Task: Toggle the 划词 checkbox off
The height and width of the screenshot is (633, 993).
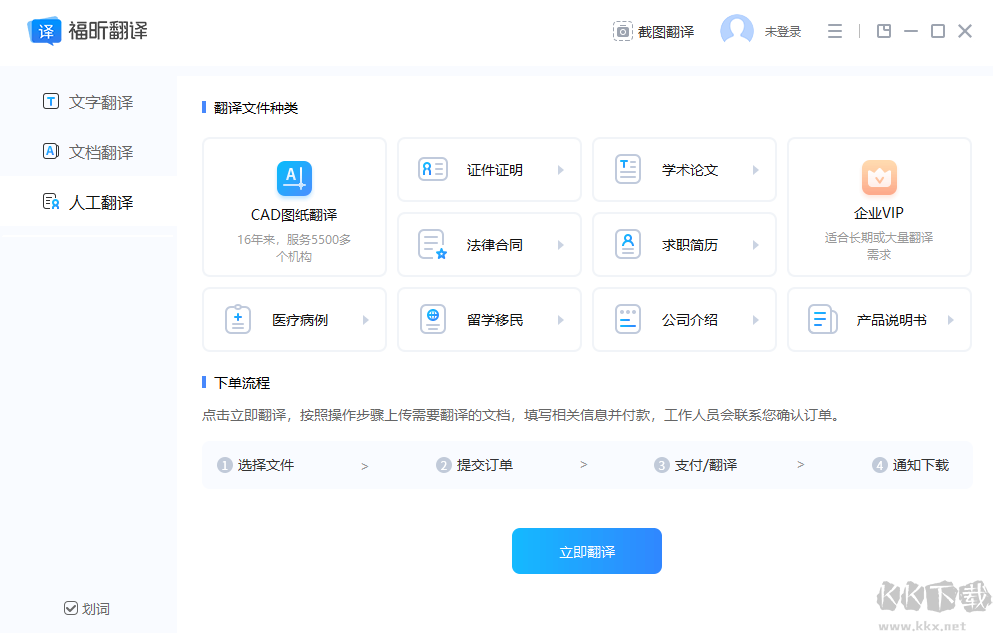Action: 70,608
